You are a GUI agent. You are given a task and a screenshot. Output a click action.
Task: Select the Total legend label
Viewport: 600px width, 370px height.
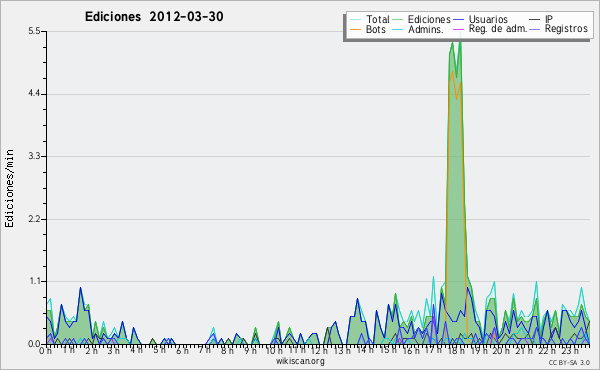tap(378, 19)
